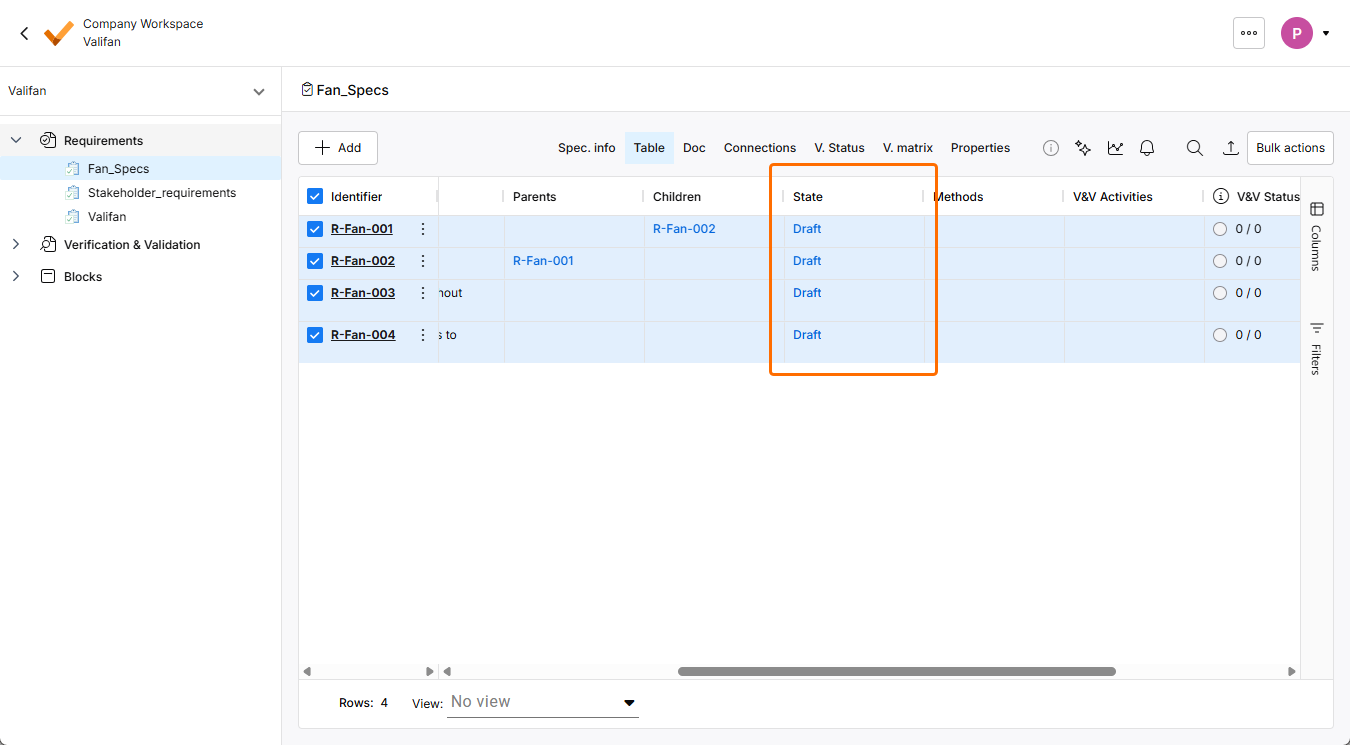Open the AI sparkle assistant icon
The image size is (1350, 745).
[x=1082, y=148]
